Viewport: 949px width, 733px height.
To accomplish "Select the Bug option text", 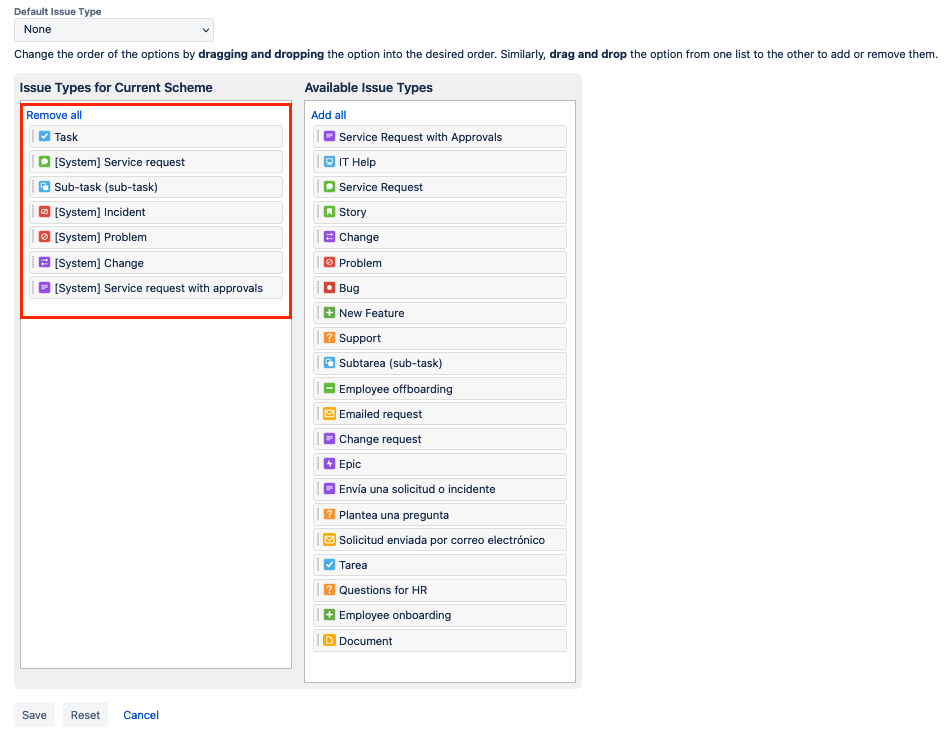I will click(x=349, y=288).
